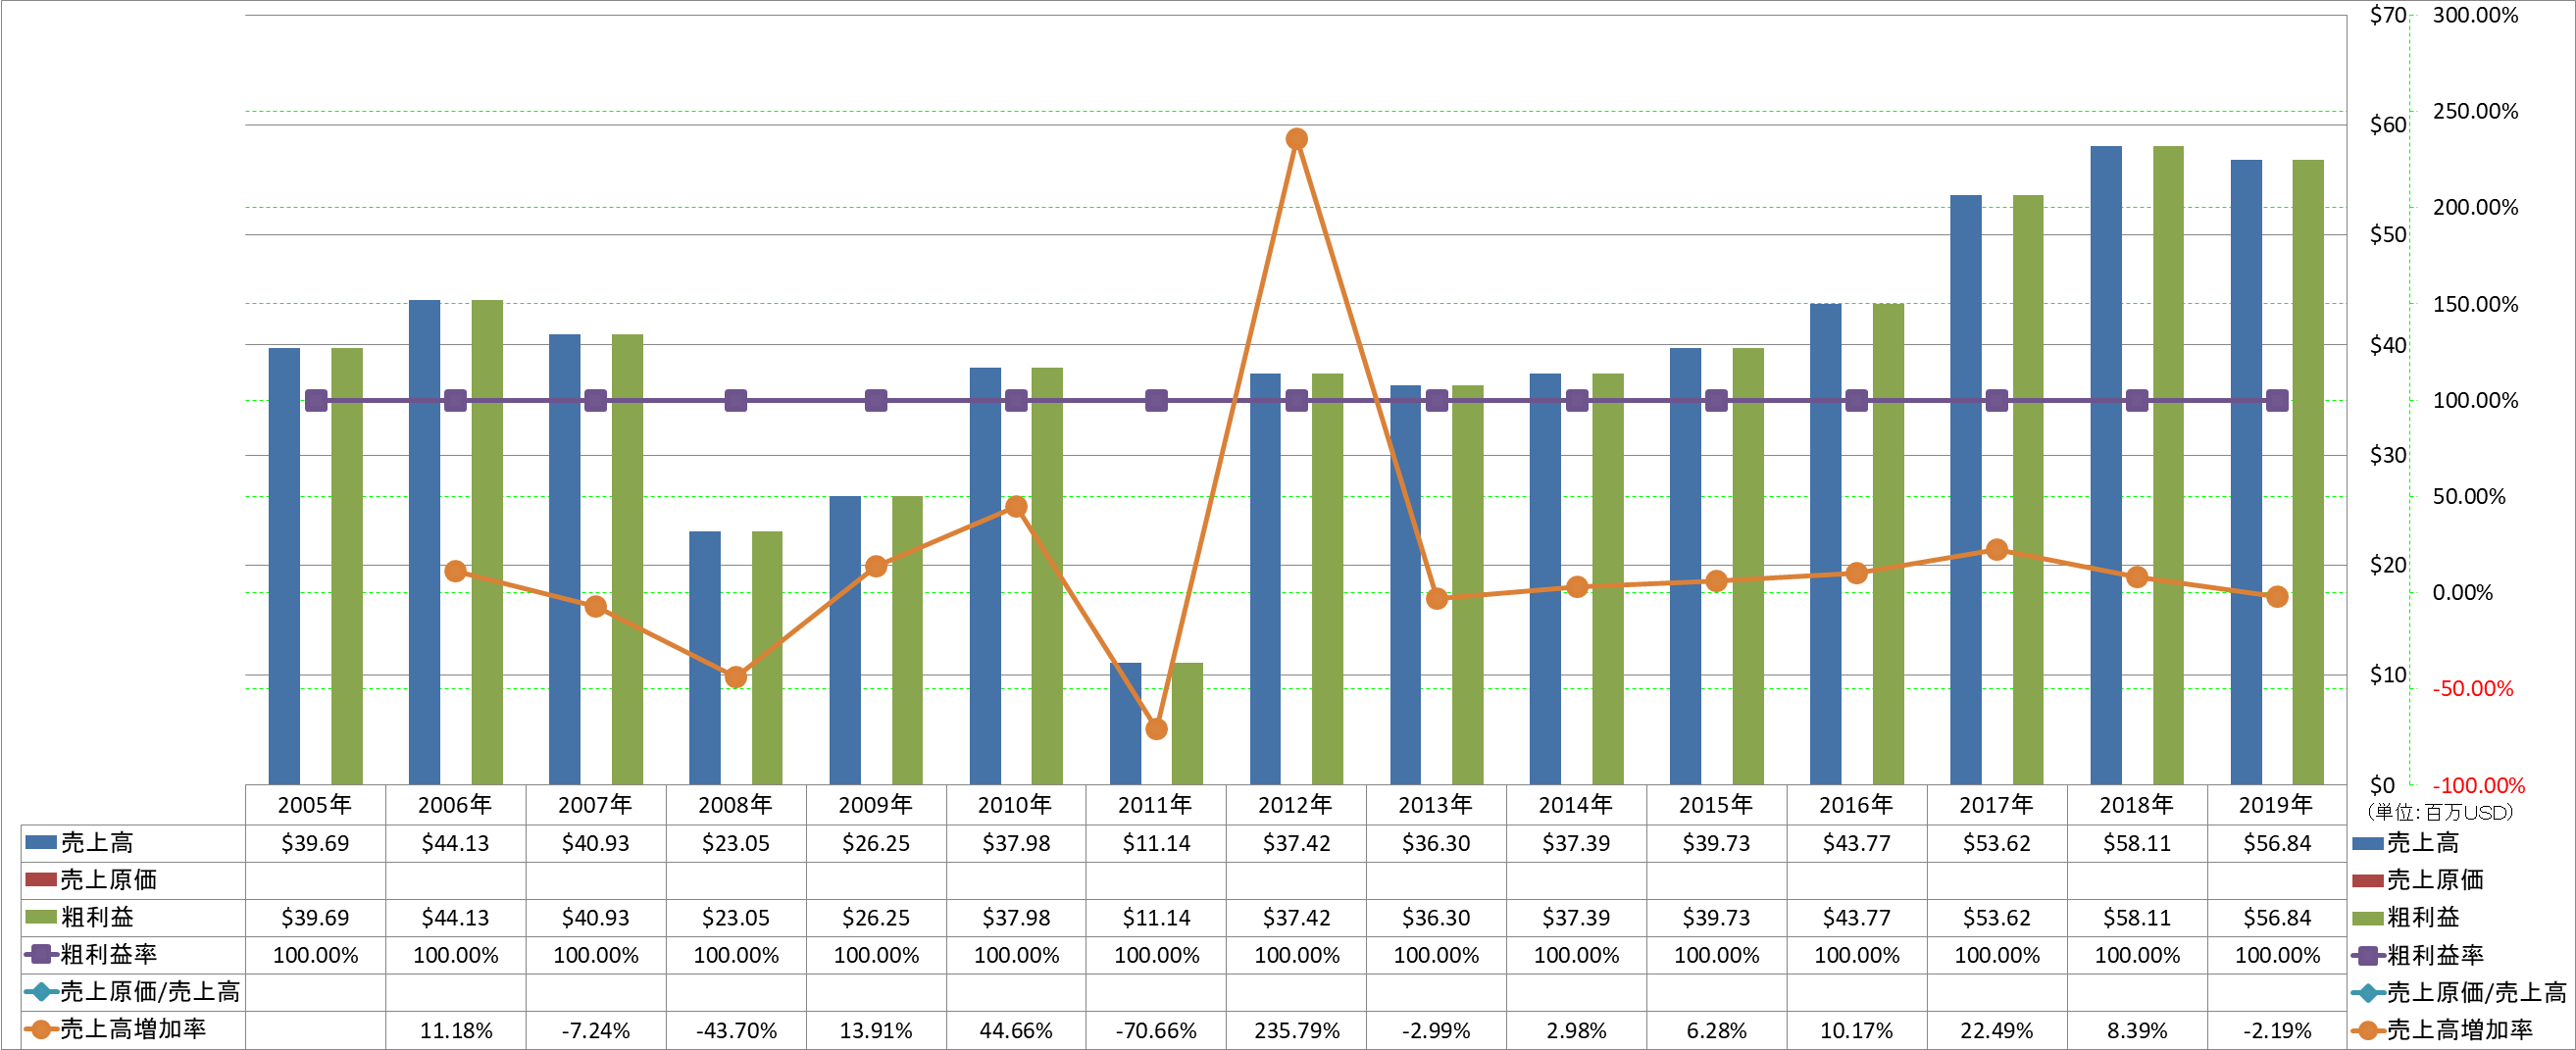The height and width of the screenshot is (1050, 2576).
Task: Click the 0.00% secondary axis label
Action: [2462, 593]
